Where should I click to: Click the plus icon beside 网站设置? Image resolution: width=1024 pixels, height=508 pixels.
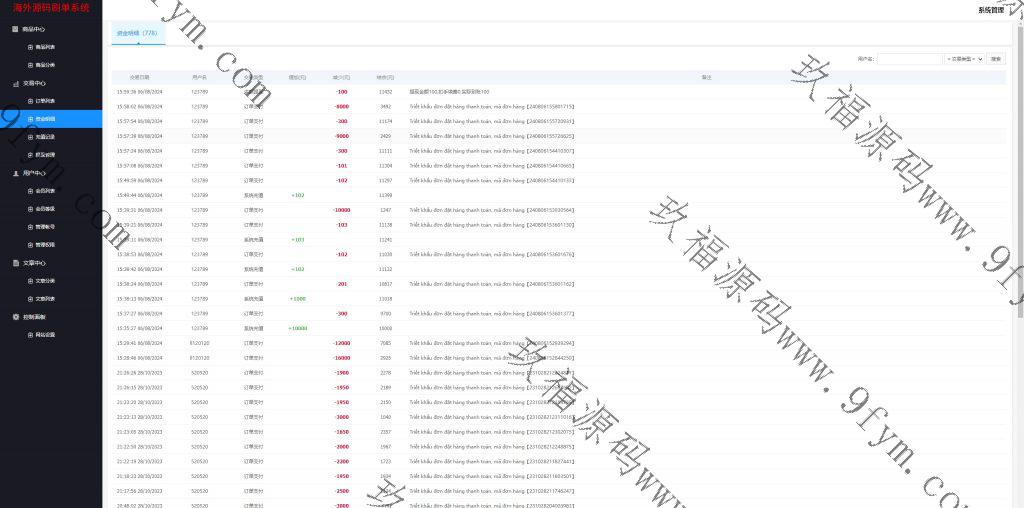[x=30, y=335]
